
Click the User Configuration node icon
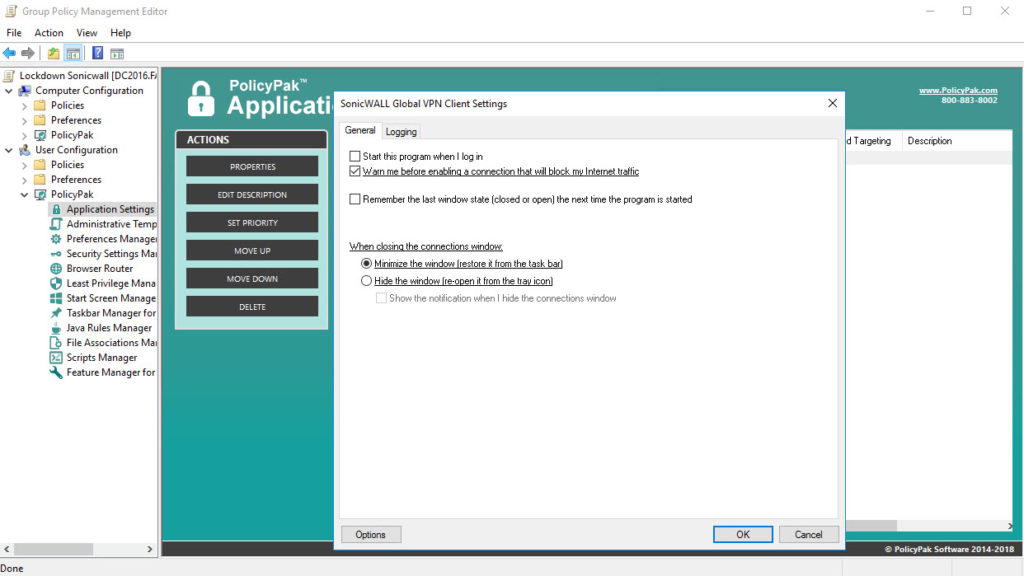[x=25, y=150]
